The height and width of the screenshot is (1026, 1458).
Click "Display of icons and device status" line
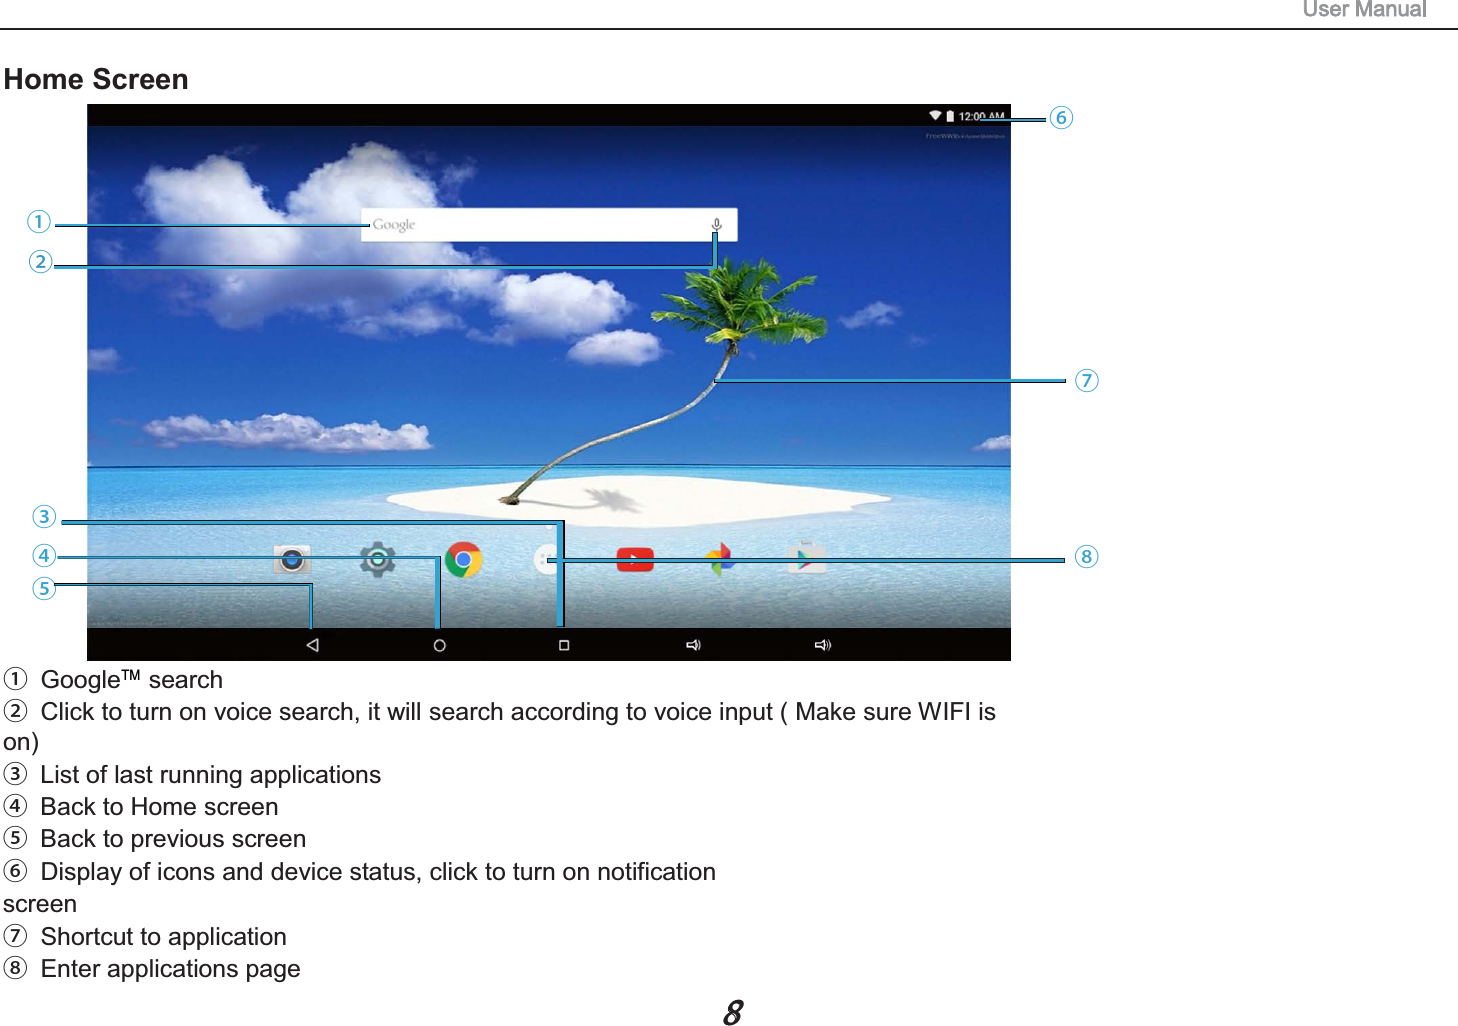[x=360, y=872]
